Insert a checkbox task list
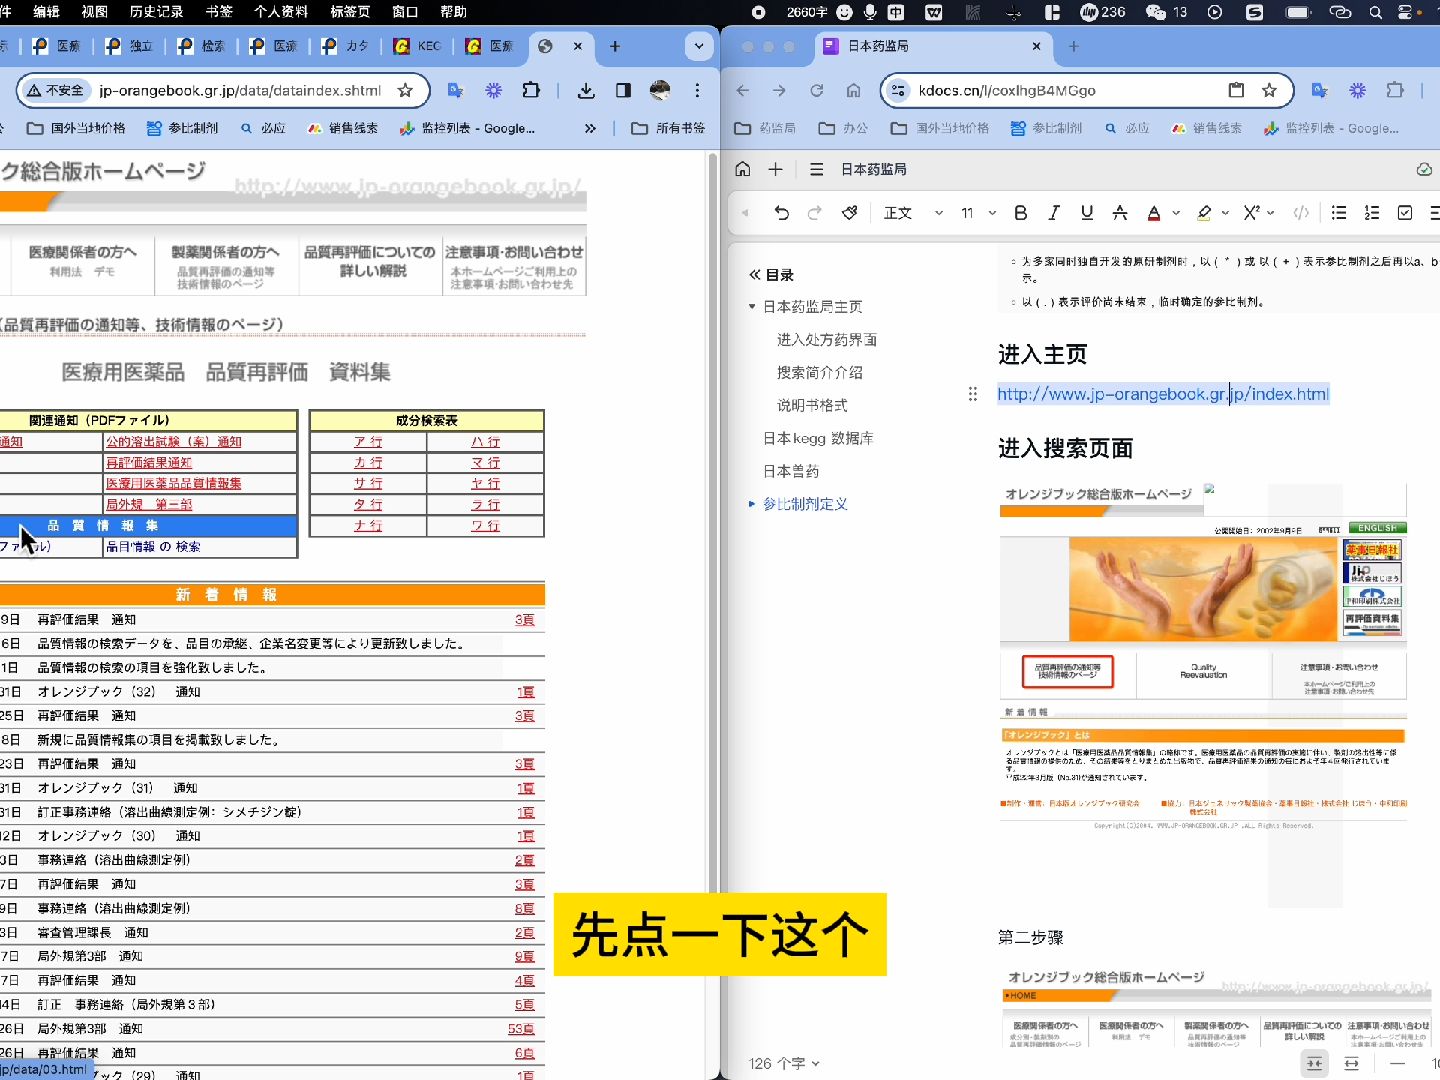The image size is (1440, 1080). click(x=1405, y=212)
